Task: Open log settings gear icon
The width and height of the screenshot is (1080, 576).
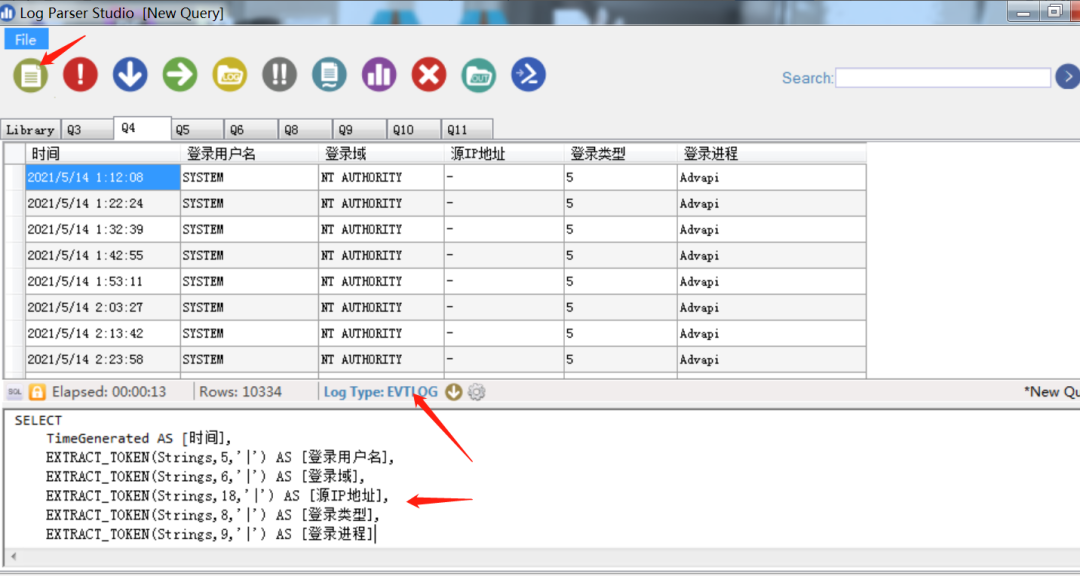Action: (x=477, y=392)
